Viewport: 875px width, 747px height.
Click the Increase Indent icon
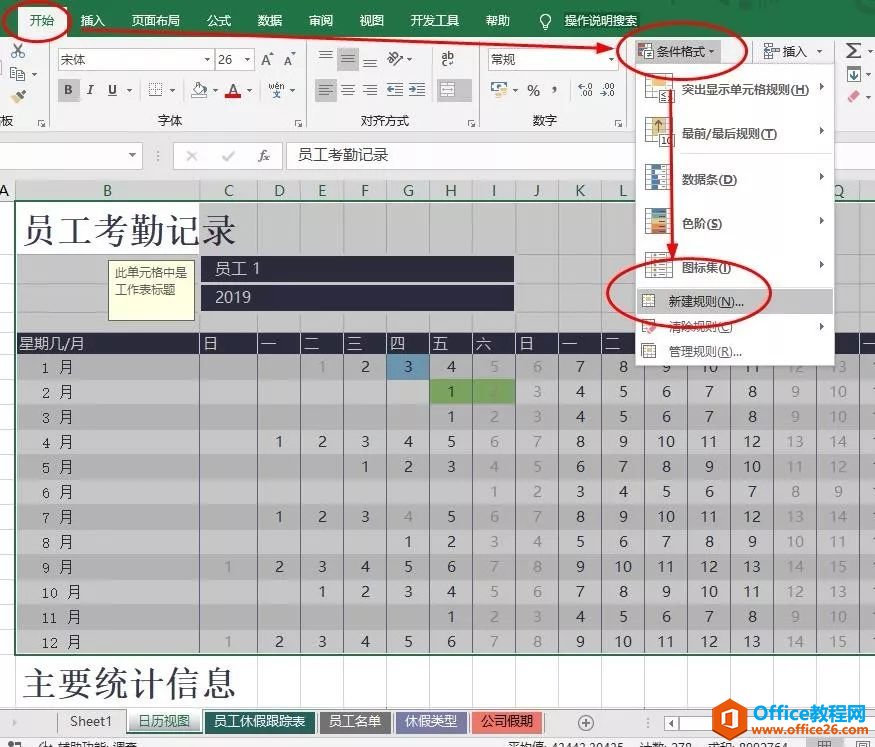pos(417,90)
